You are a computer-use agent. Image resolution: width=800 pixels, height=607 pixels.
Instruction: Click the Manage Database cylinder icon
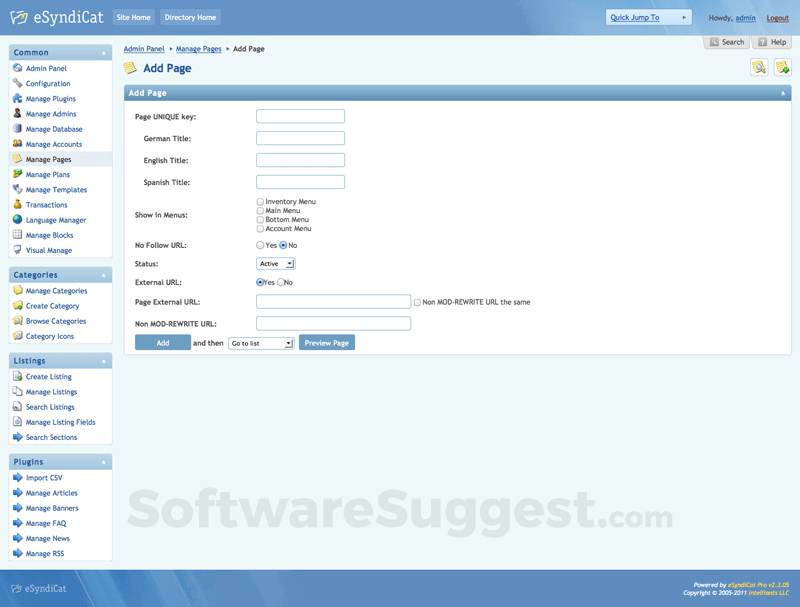coord(17,129)
